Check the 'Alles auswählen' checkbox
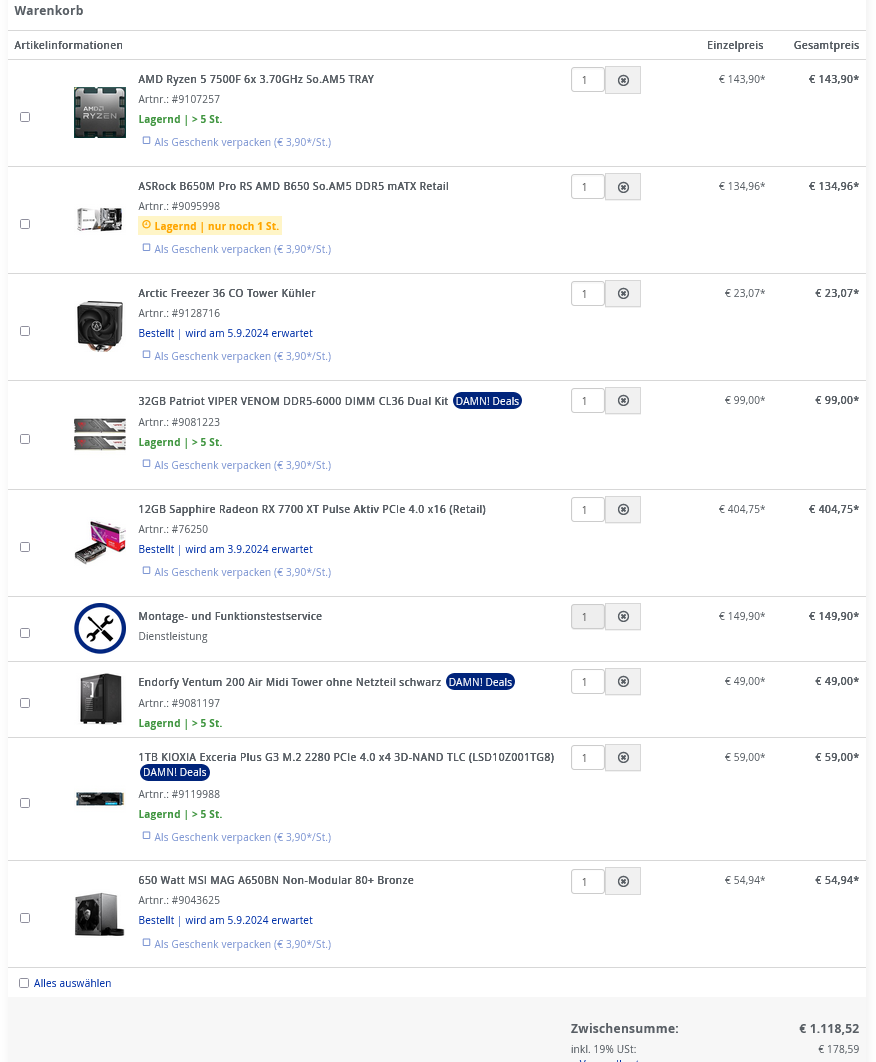Viewport: 876px width, 1062px height. tap(23, 983)
